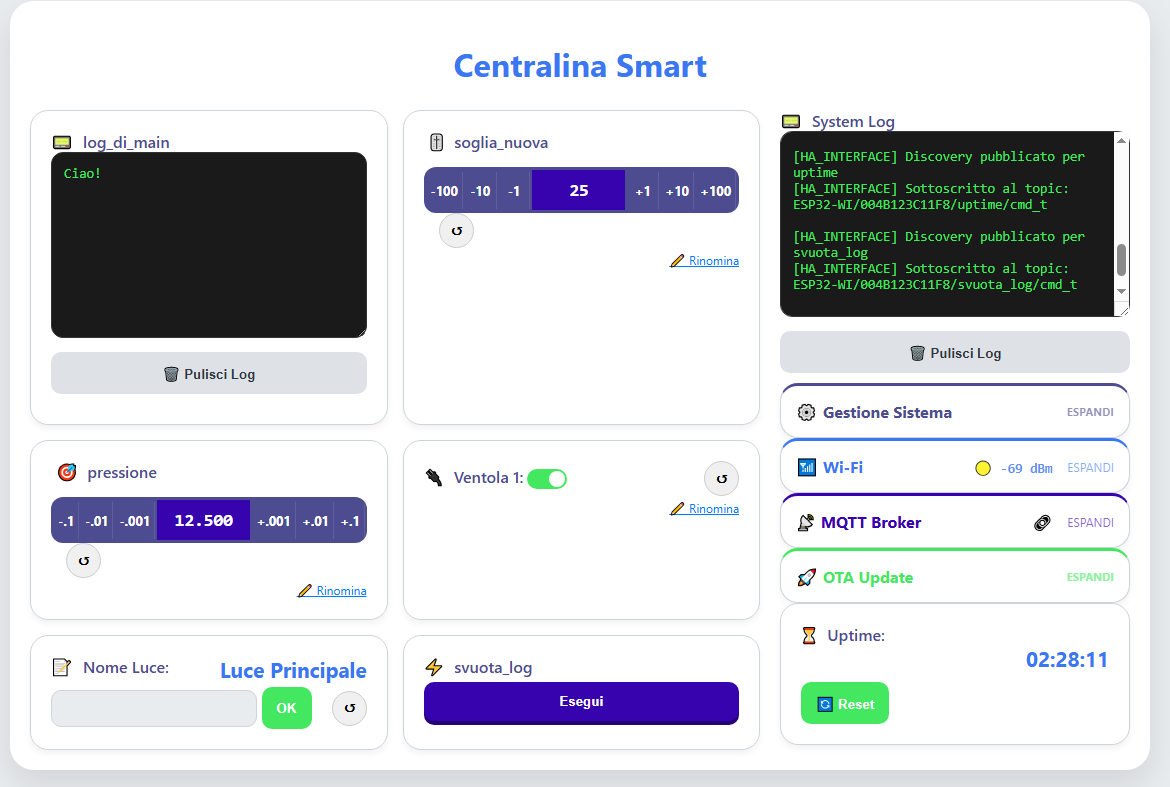
Task: Click the +100 stepper on soglia_nuova
Action: (x=716, y=190)
